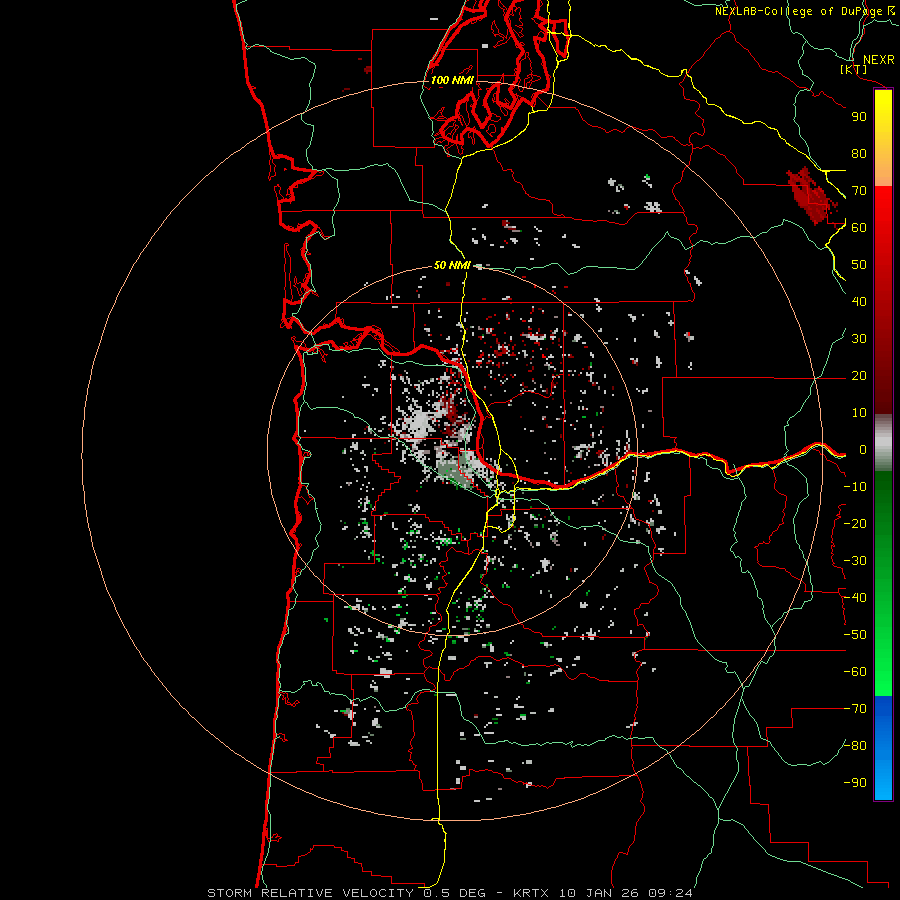Click the -20 scale label
The image size is (900, 900).
(x=855, y=523)
